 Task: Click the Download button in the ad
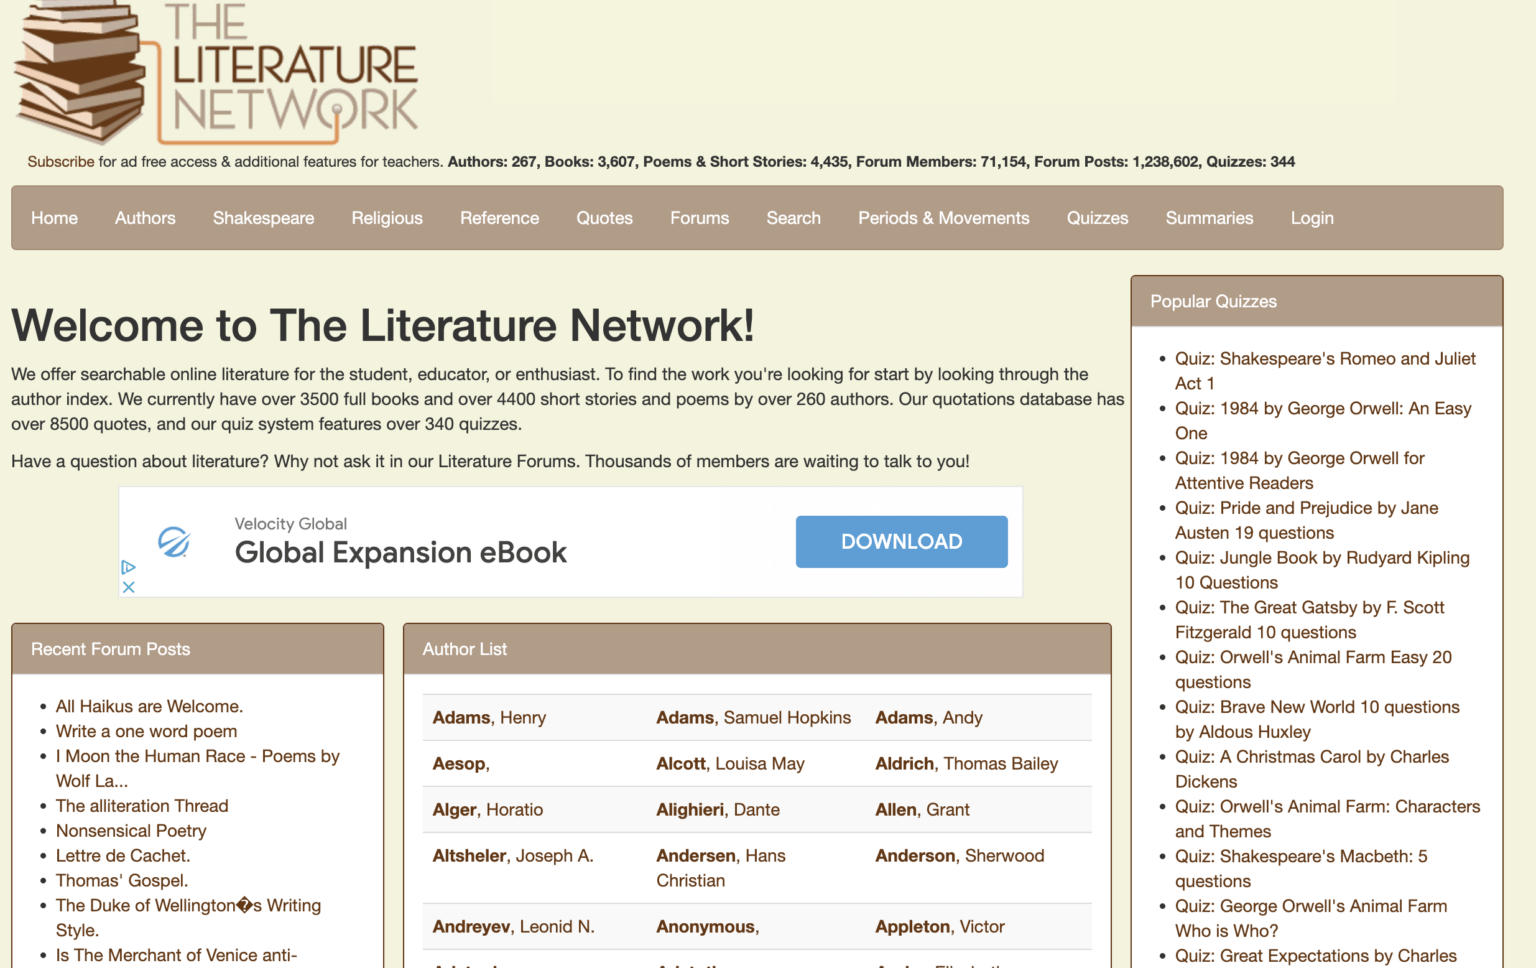[x=900, y=541]
